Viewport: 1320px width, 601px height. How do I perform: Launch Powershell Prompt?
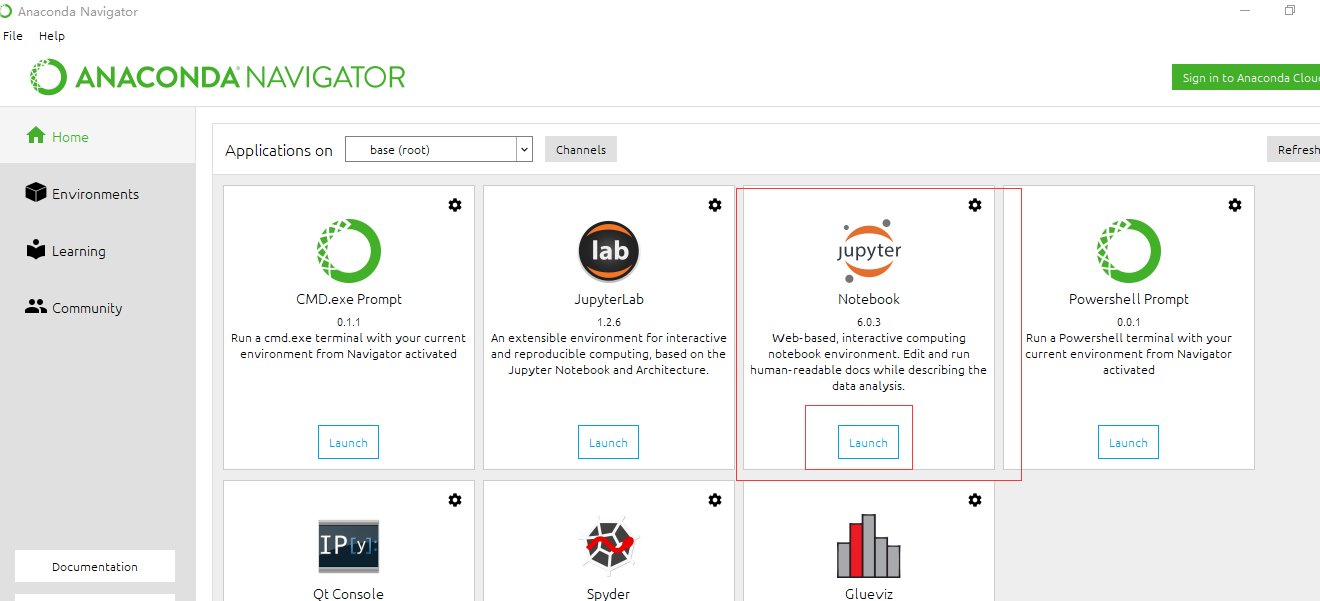click(1128, 442)
